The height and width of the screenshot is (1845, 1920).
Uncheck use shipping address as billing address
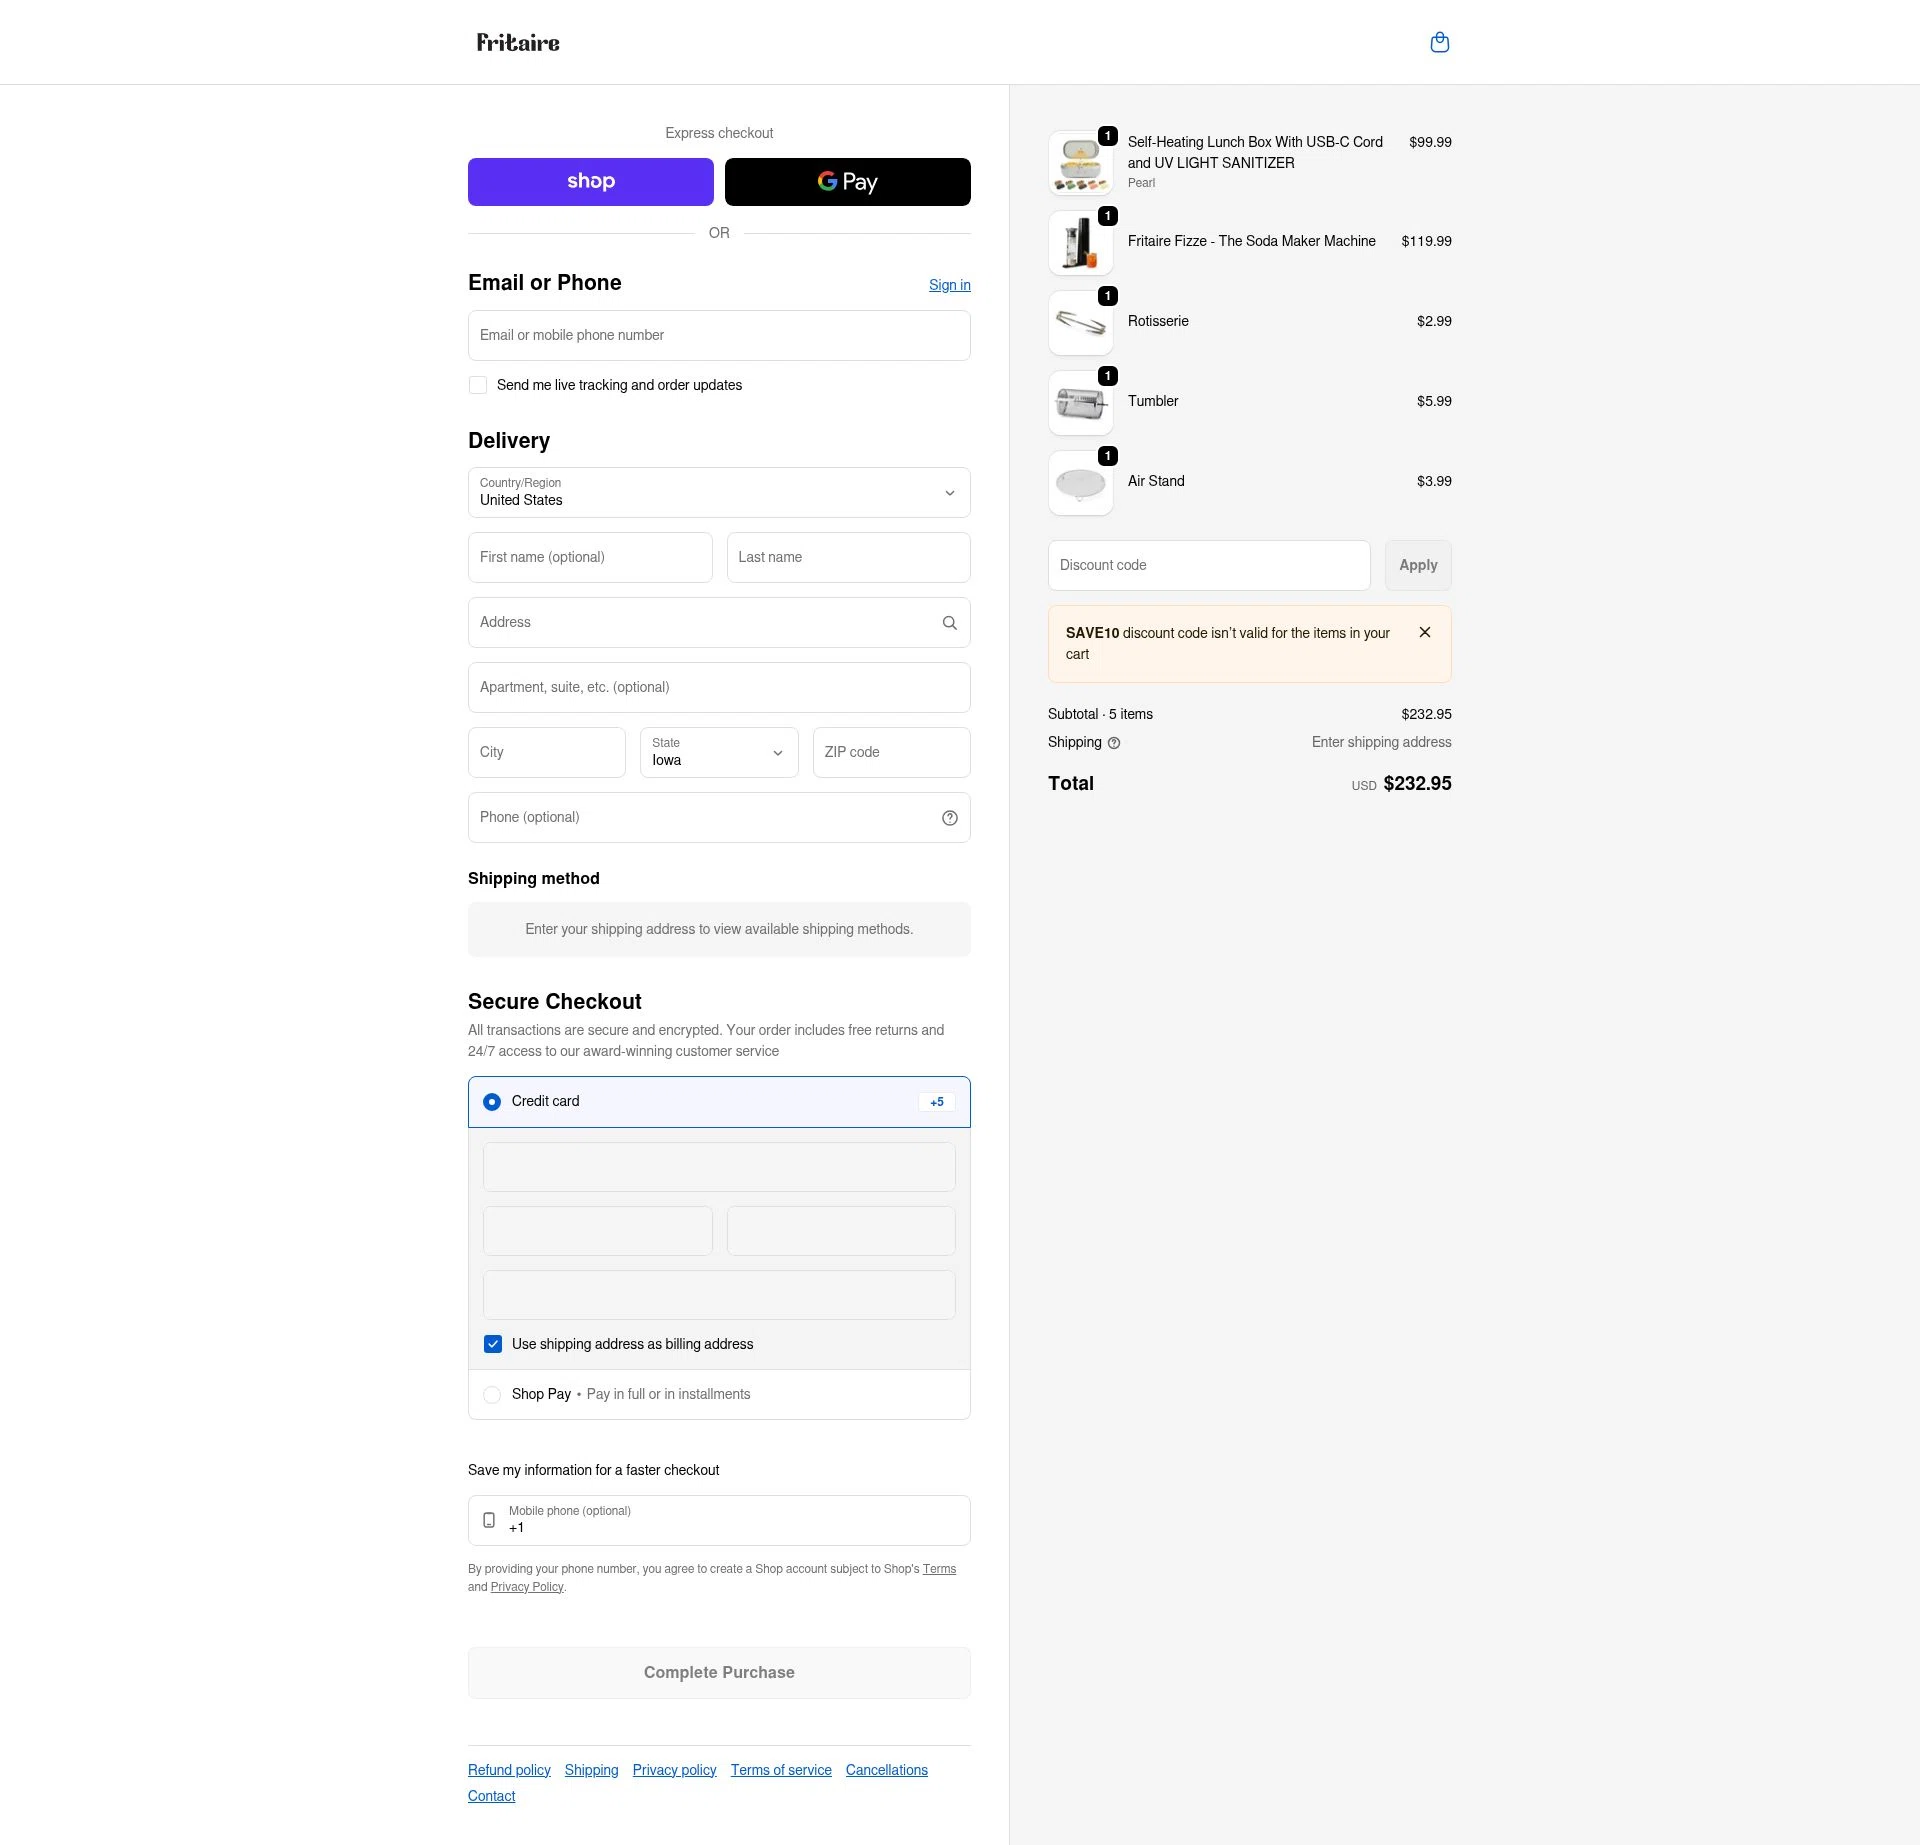(x=492, y=1344)
